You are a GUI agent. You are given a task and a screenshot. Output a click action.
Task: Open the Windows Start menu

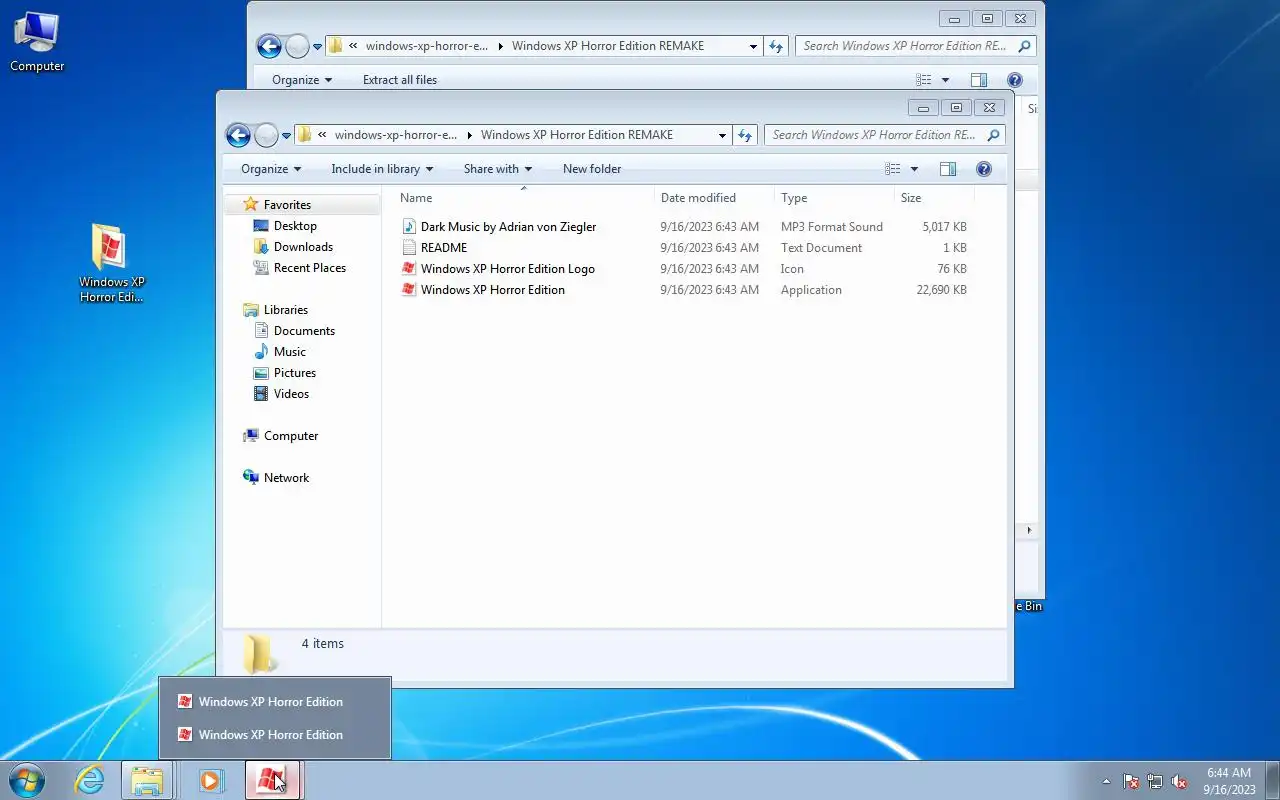(27, 780)
